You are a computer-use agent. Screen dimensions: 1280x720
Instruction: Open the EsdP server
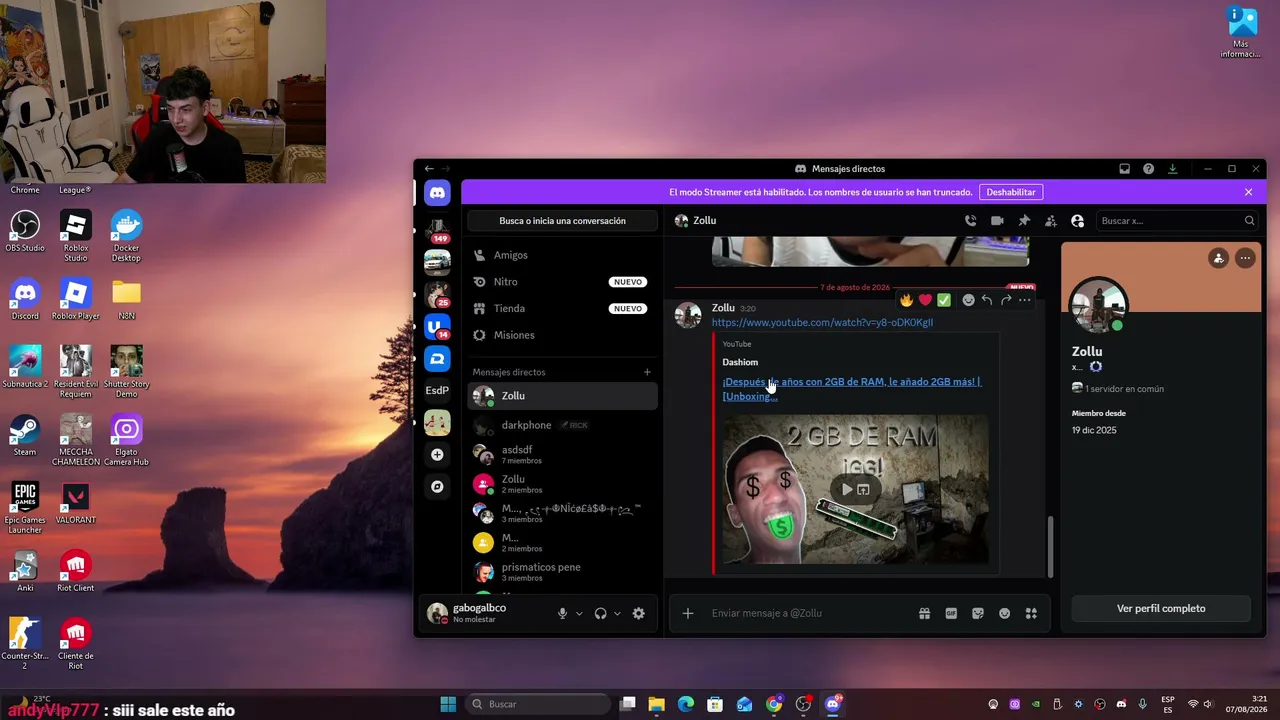pyautogui.click(x=437, y=390)
